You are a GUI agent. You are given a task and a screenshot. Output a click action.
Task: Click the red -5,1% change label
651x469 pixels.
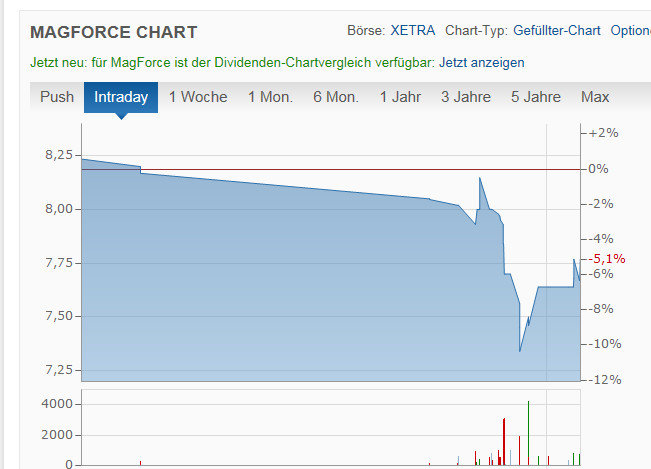607,258
